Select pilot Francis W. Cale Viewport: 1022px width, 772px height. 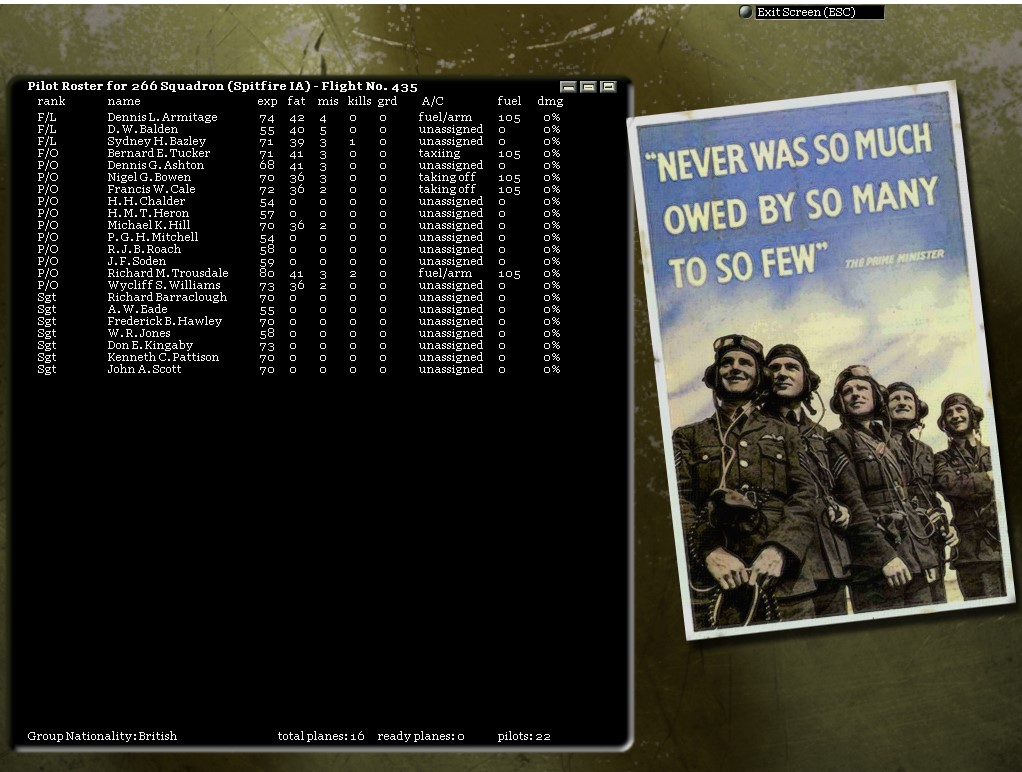pyautogui.click(x=151, y=189)
